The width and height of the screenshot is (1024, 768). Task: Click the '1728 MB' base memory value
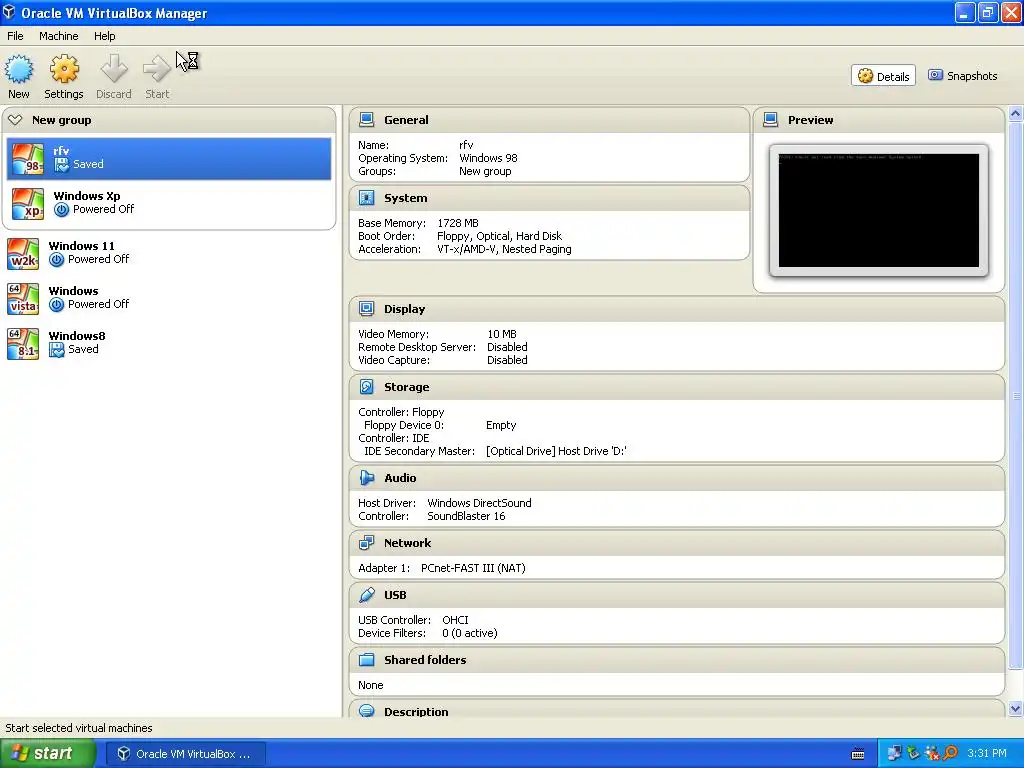(x=458, y=223)
